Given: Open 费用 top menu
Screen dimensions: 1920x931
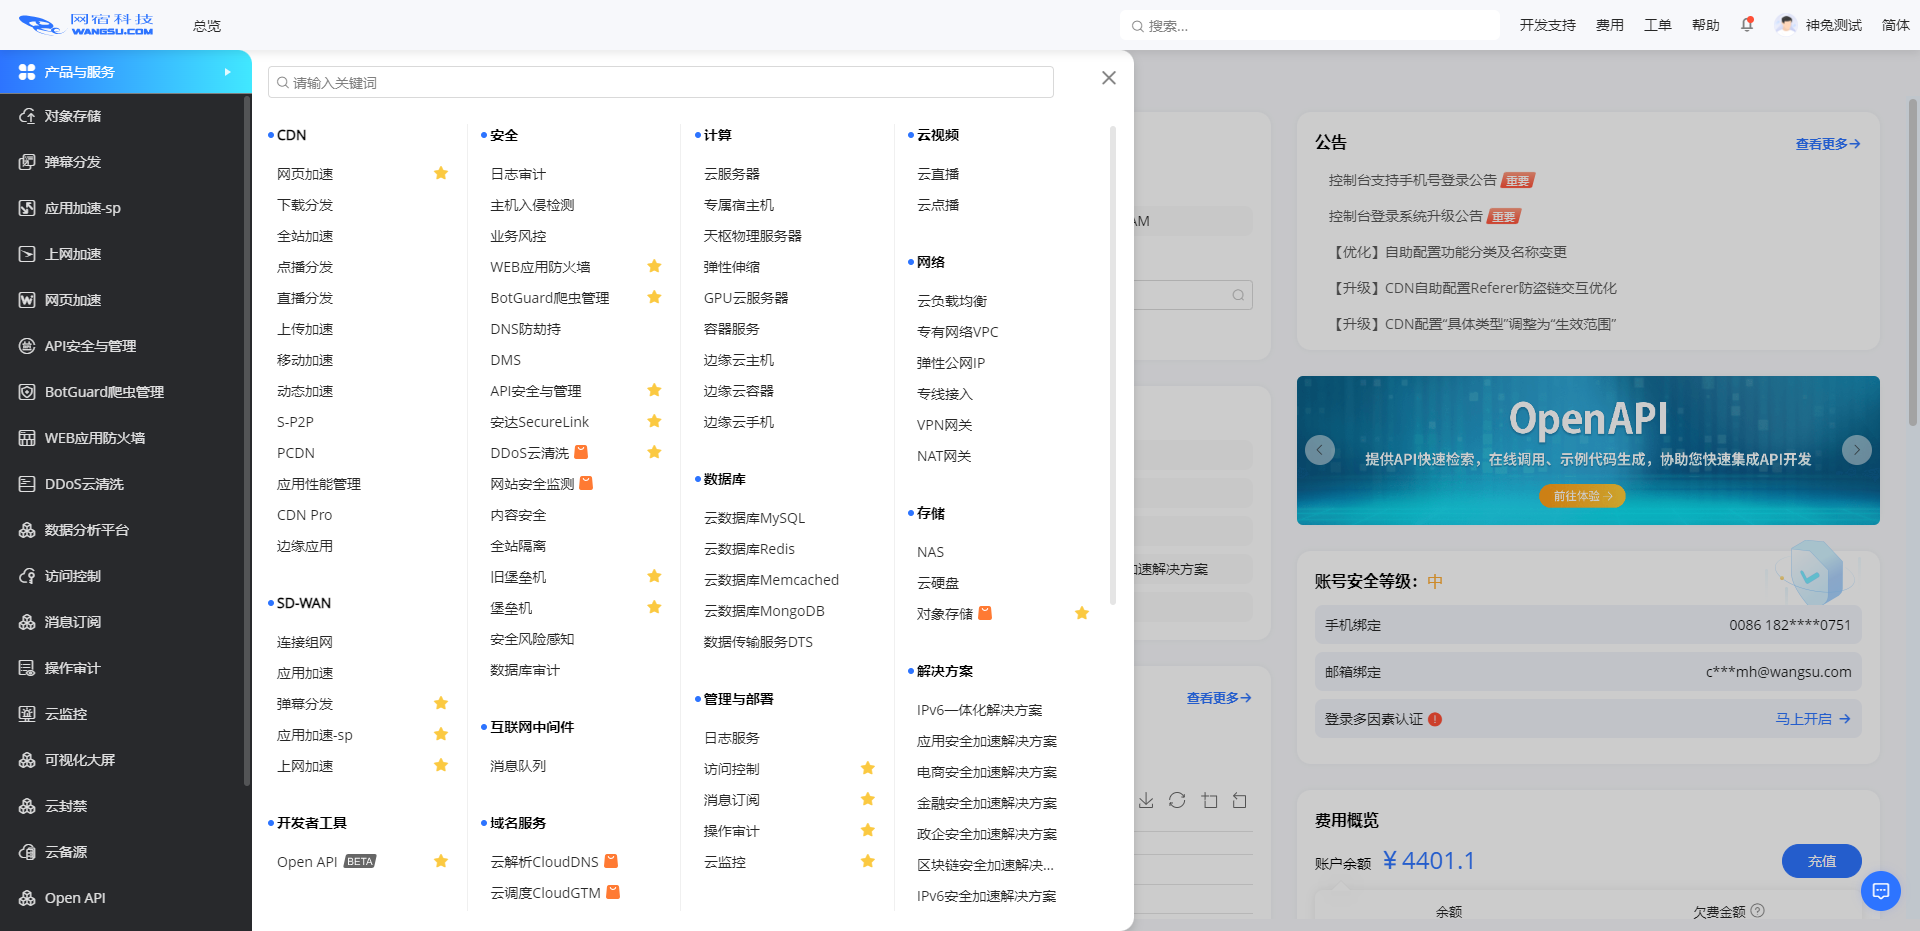Looking at the screenshot, I should click(x=1609, y=25).
